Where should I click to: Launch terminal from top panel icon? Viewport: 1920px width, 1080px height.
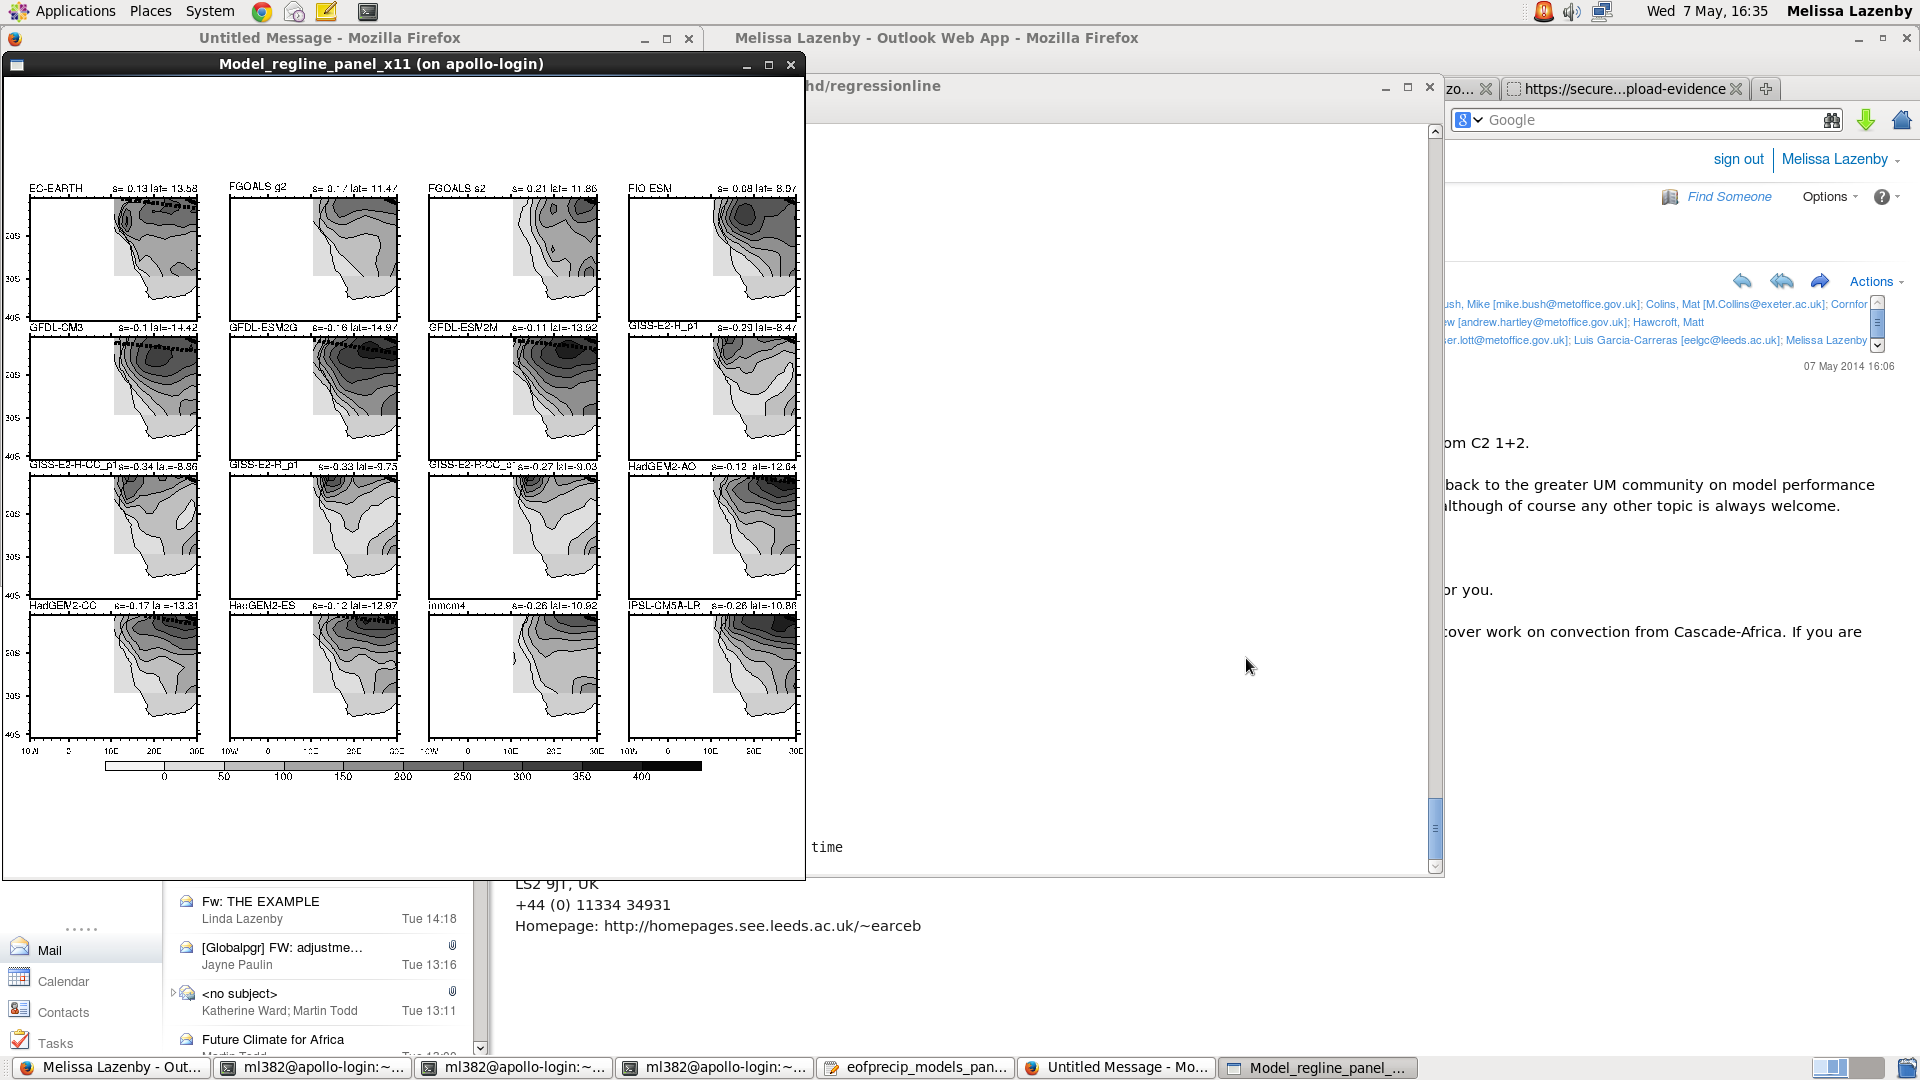tap(367, 12)
